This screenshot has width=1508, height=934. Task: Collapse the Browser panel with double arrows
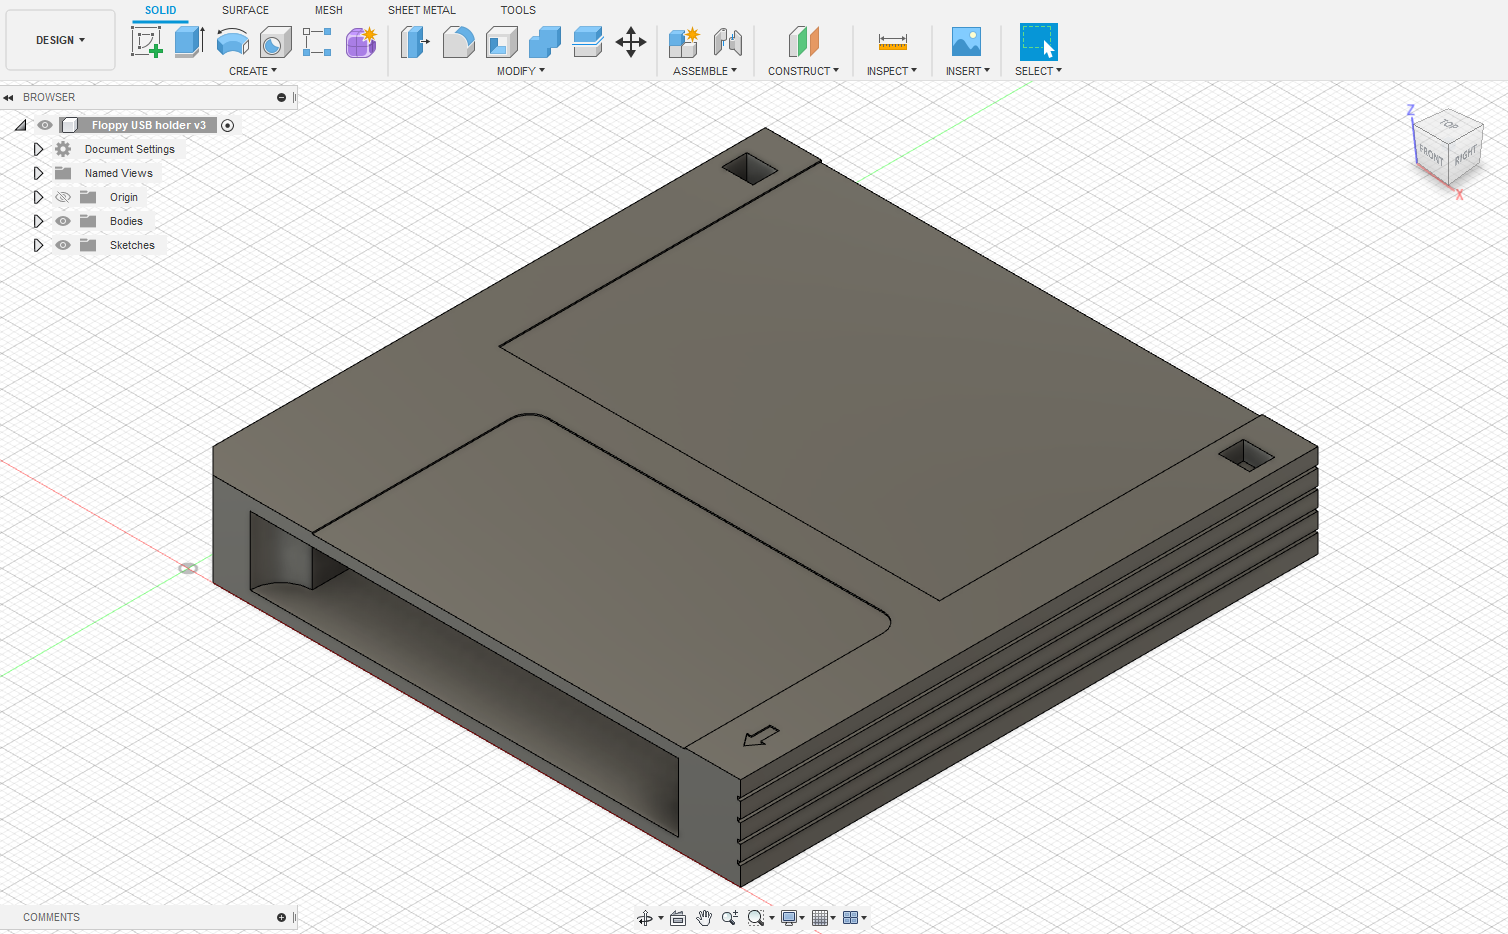tap(8, 98)
